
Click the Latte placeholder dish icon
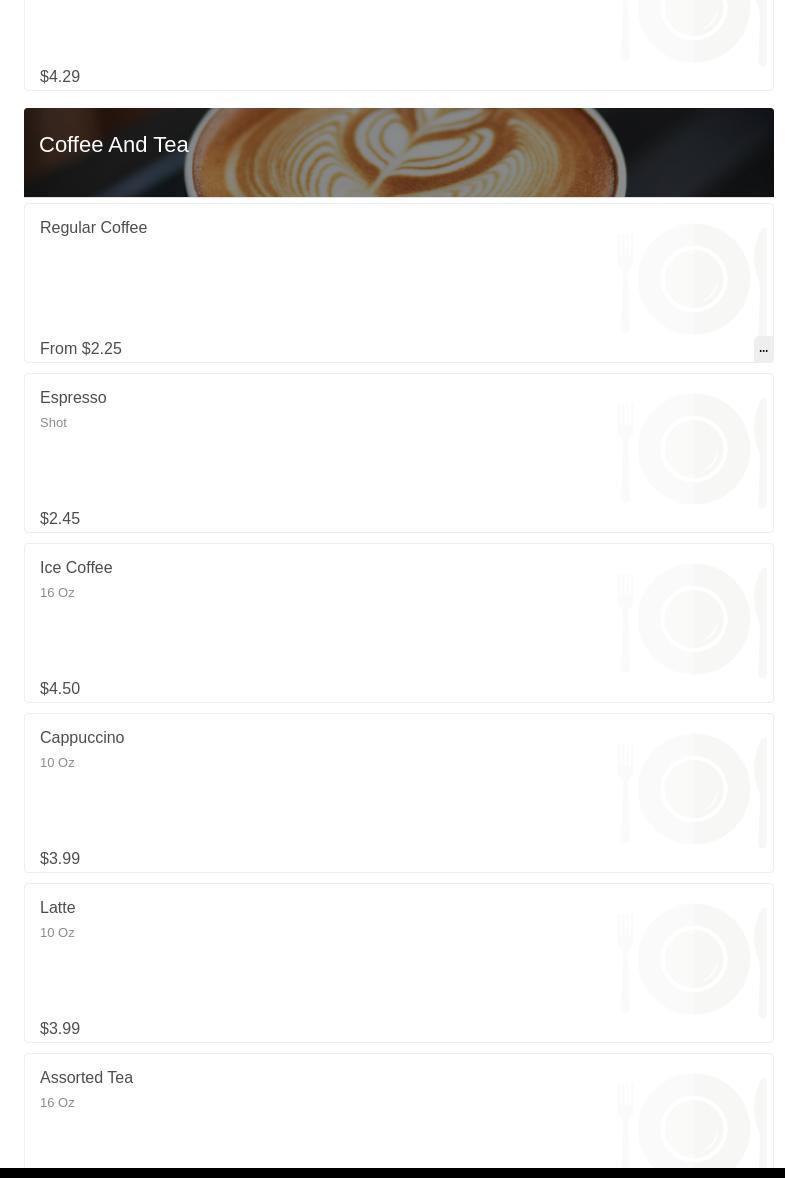coord(693,959)
